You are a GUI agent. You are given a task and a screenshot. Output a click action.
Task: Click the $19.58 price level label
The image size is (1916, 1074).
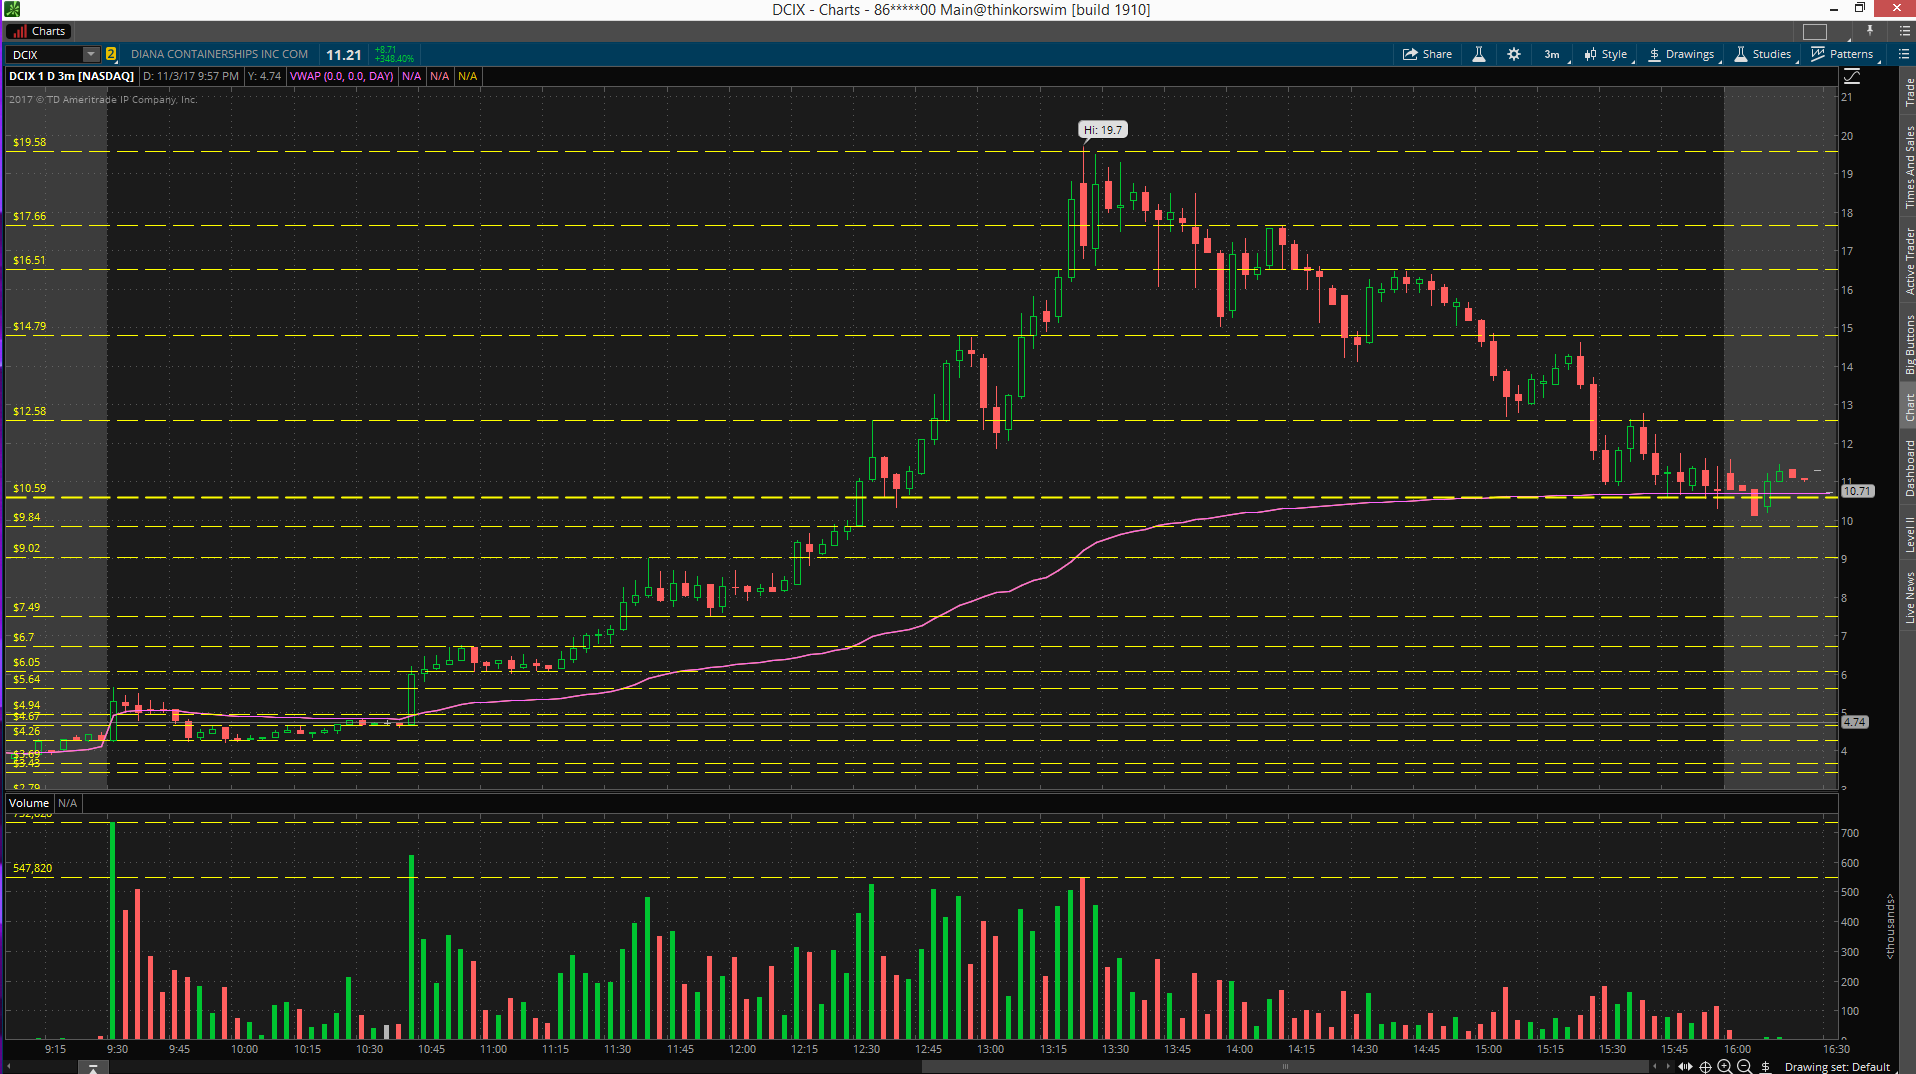tap(29, 142)
